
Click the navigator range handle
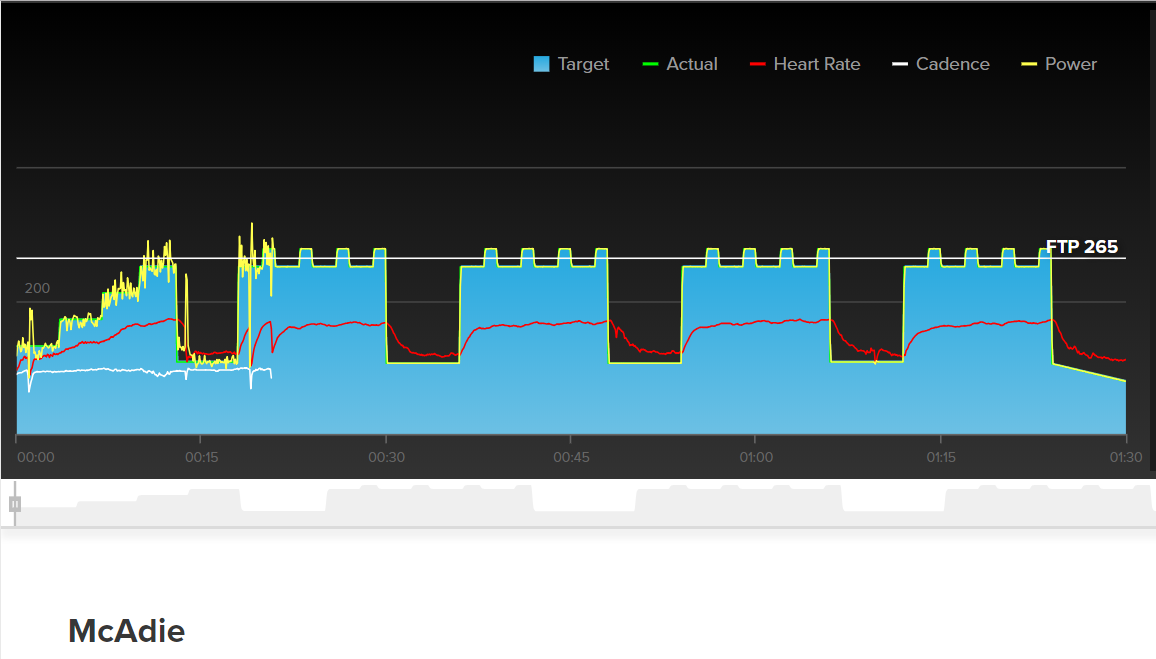(x=15, y=504)
